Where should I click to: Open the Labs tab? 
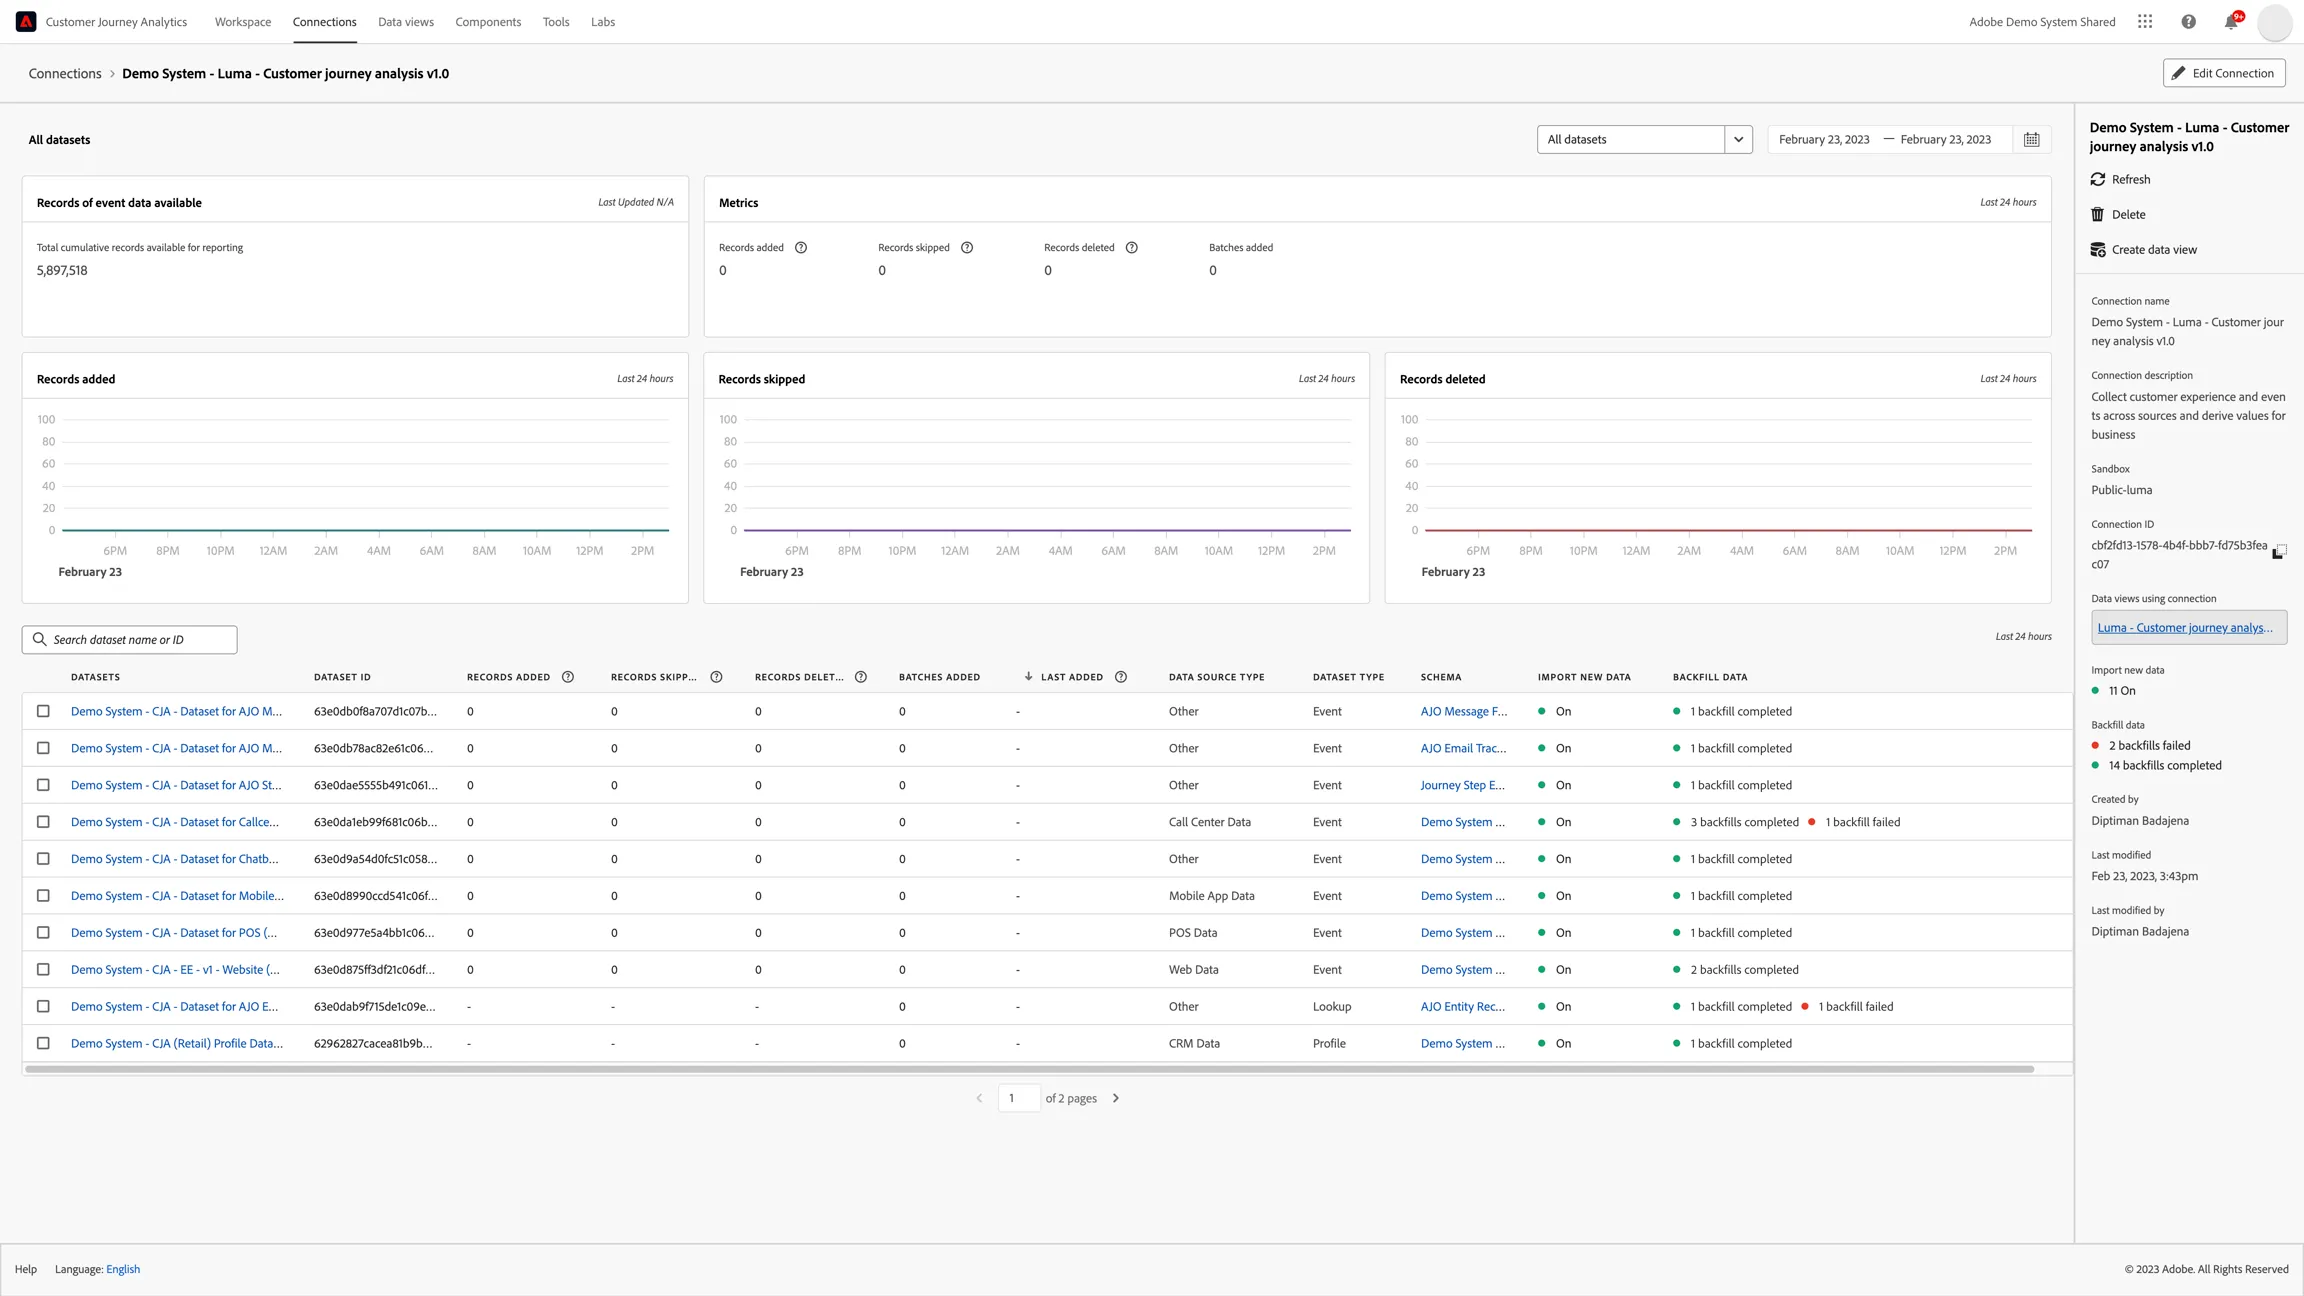pyautogui.click(x=603, y=21)
